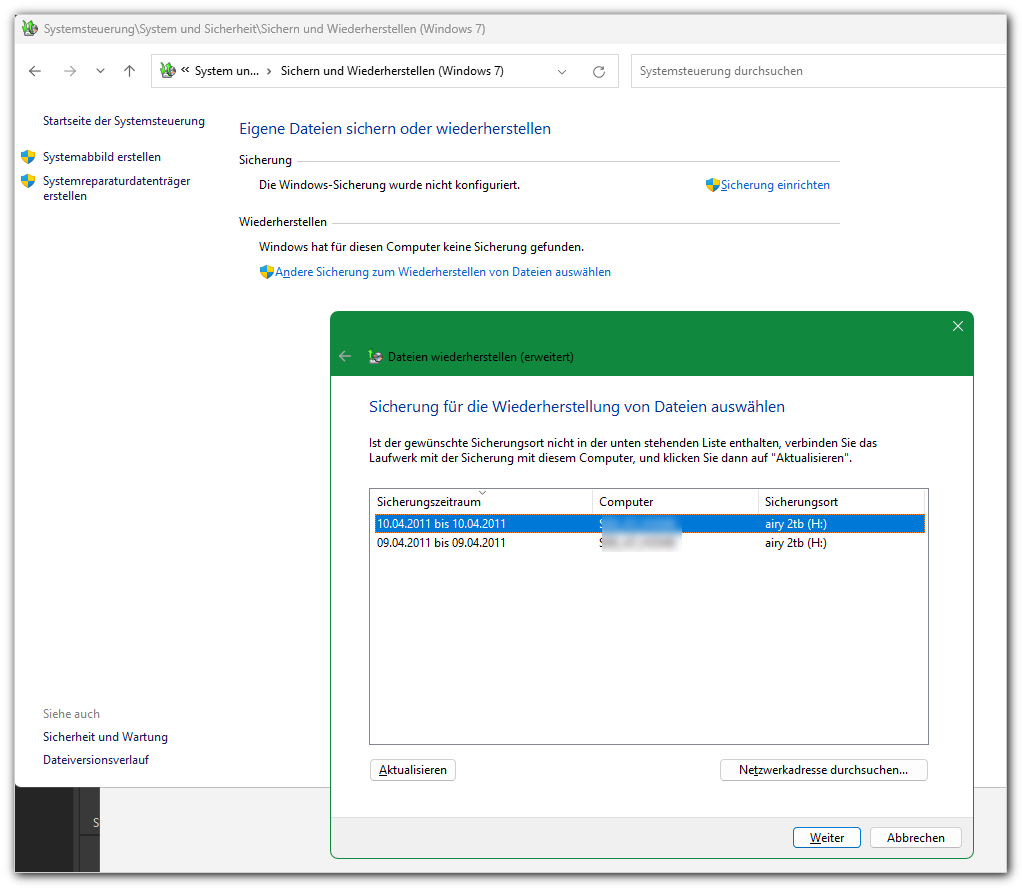Click the 'Aktualisieren' button
This screenshot has height=888, width=1022.
(413, 770)
